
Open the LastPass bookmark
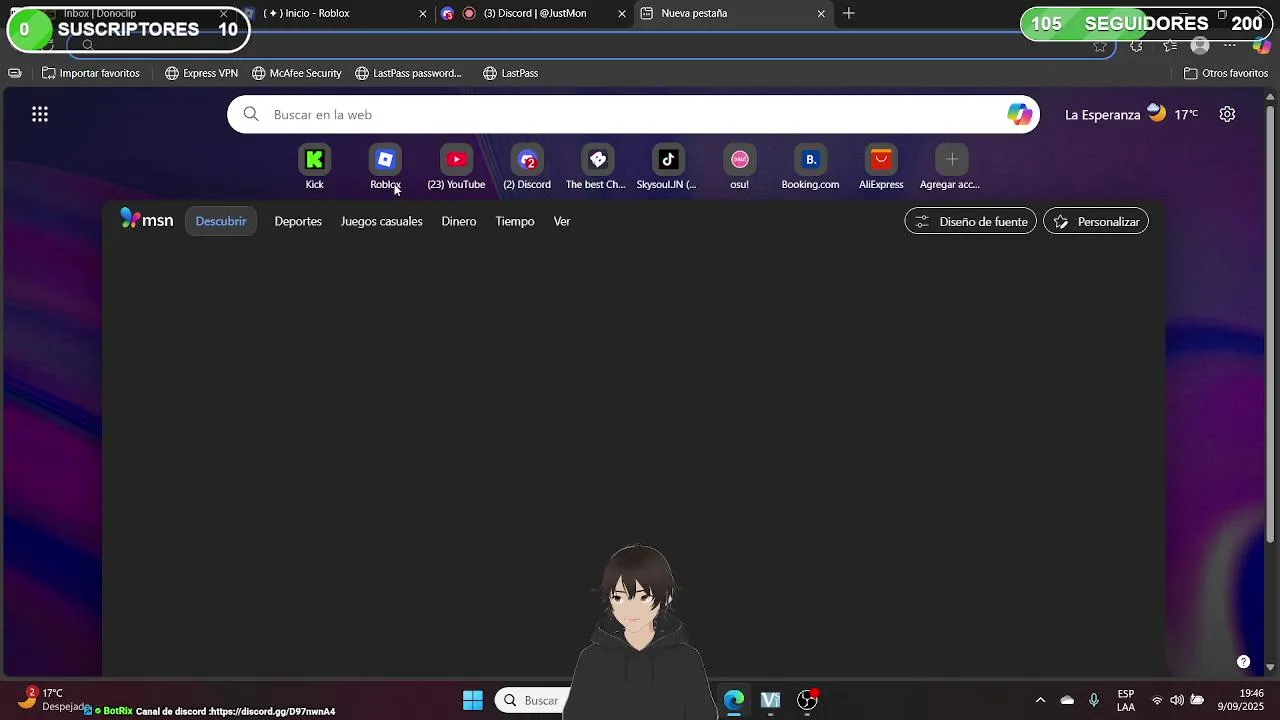point(511,73)
